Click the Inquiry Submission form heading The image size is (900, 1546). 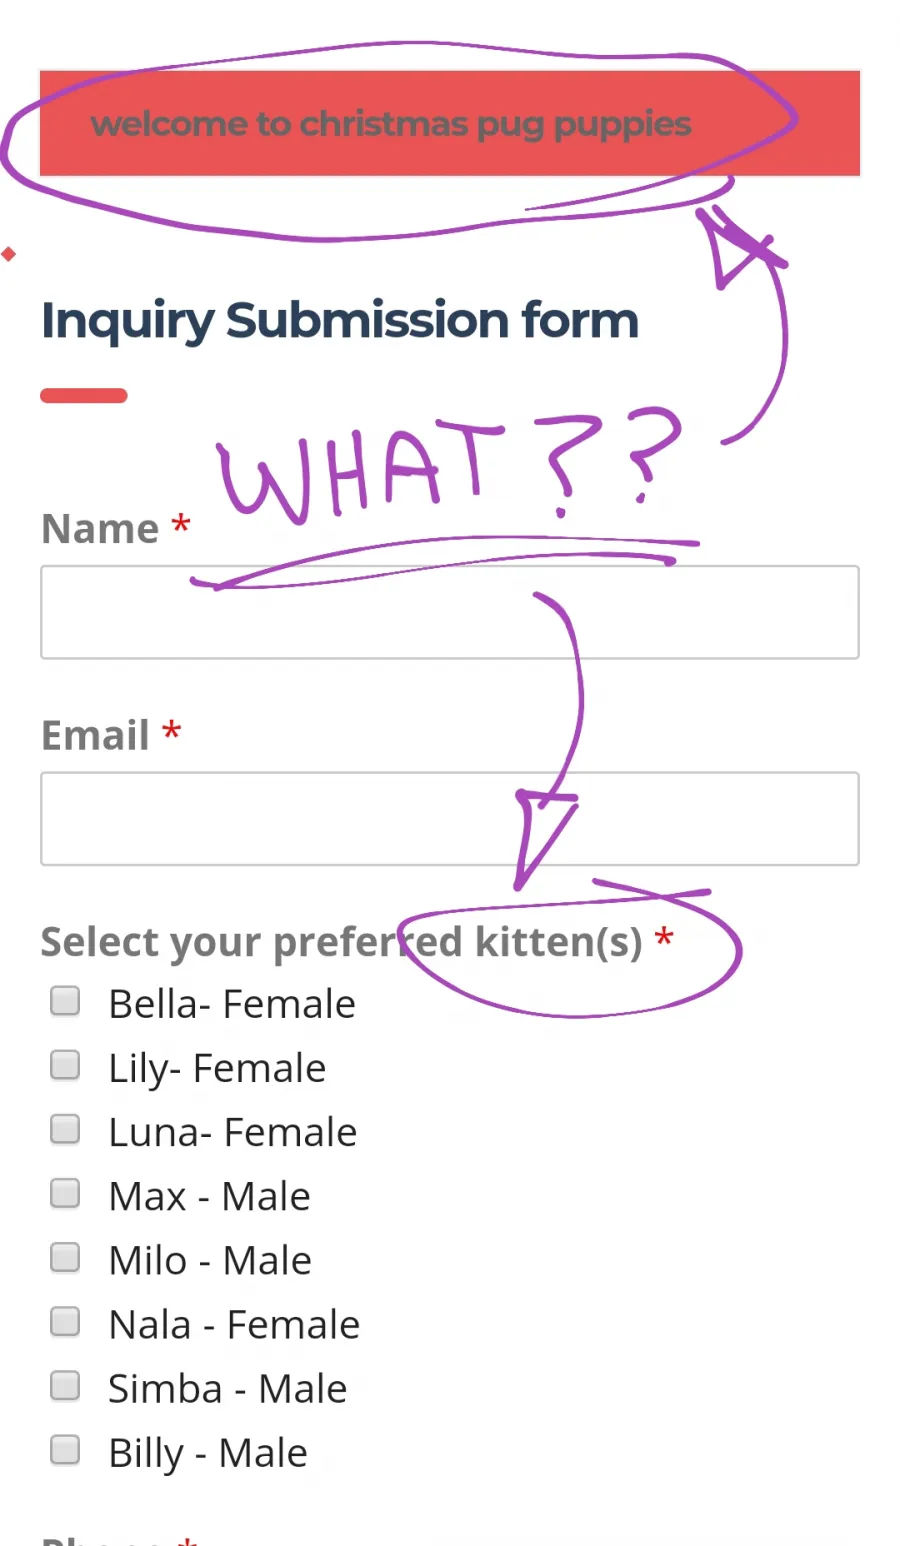[340, 322]
